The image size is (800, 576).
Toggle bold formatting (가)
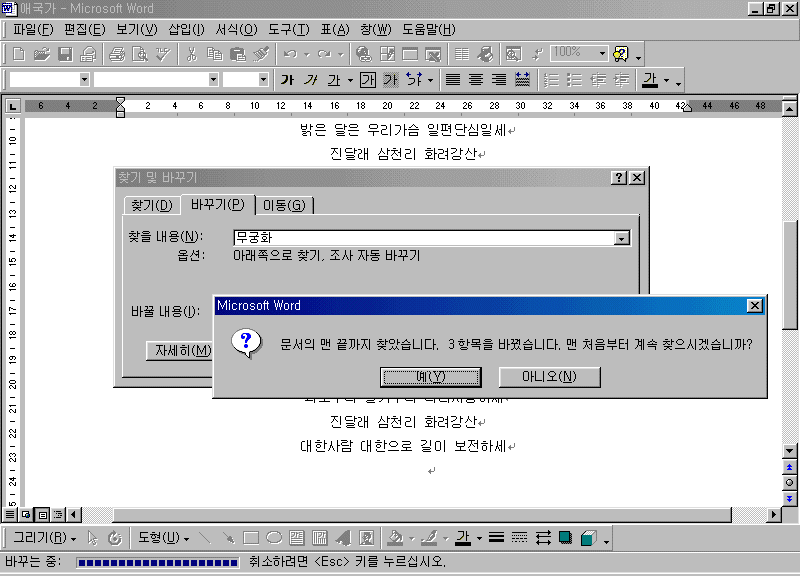point(287,80)
